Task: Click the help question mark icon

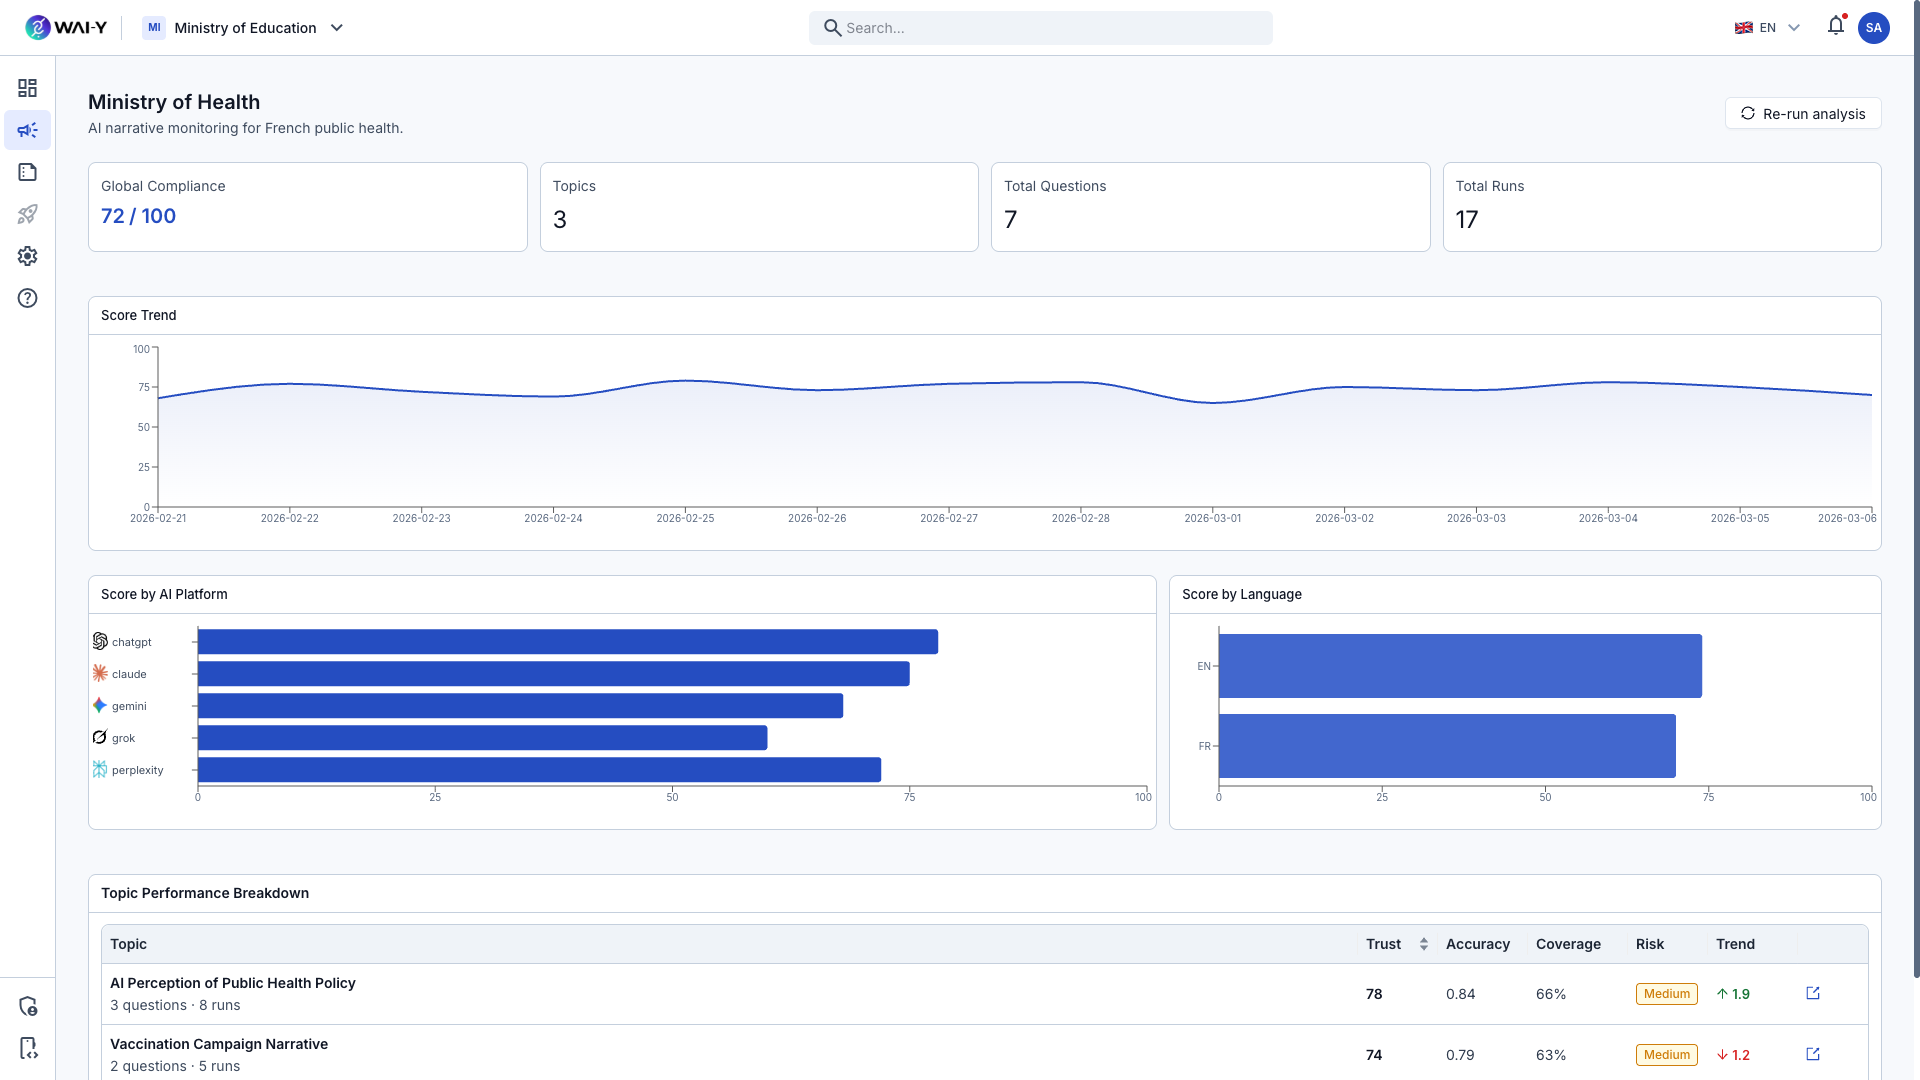Action: click(x=27, y=298)
